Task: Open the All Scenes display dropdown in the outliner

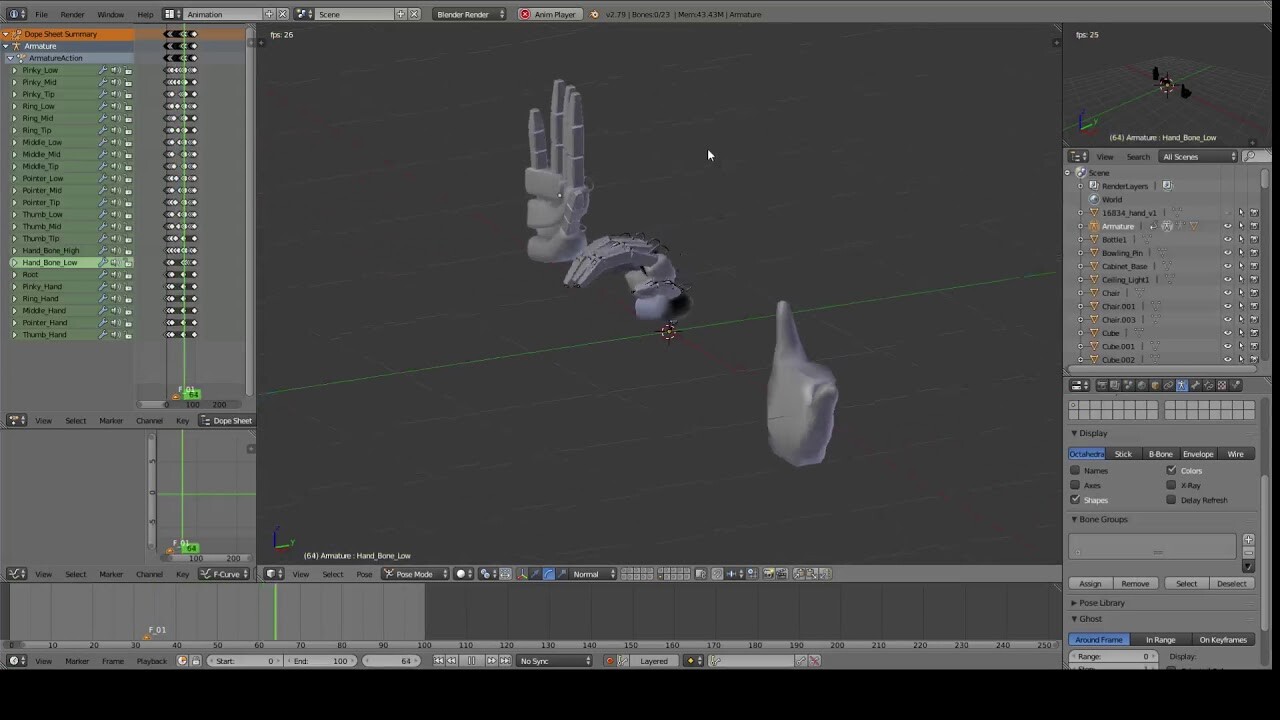Action: pos(1196,156)
